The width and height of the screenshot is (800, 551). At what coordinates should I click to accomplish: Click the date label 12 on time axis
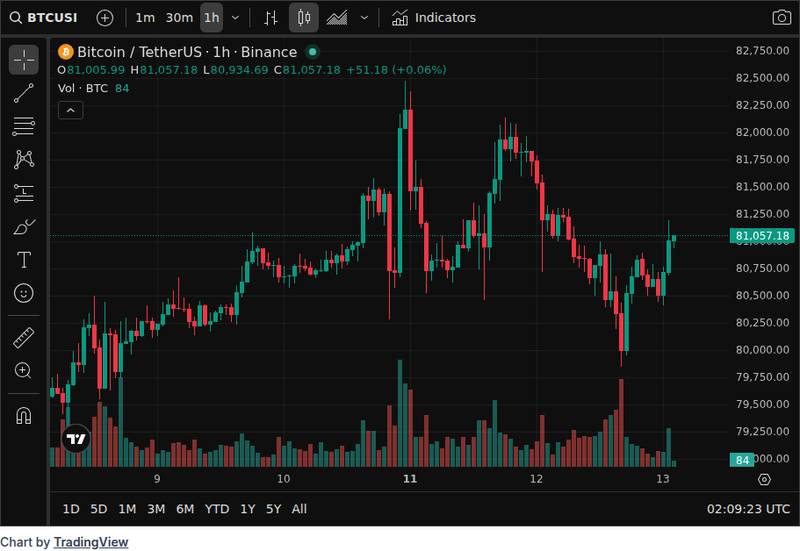[x=536, y=479]
